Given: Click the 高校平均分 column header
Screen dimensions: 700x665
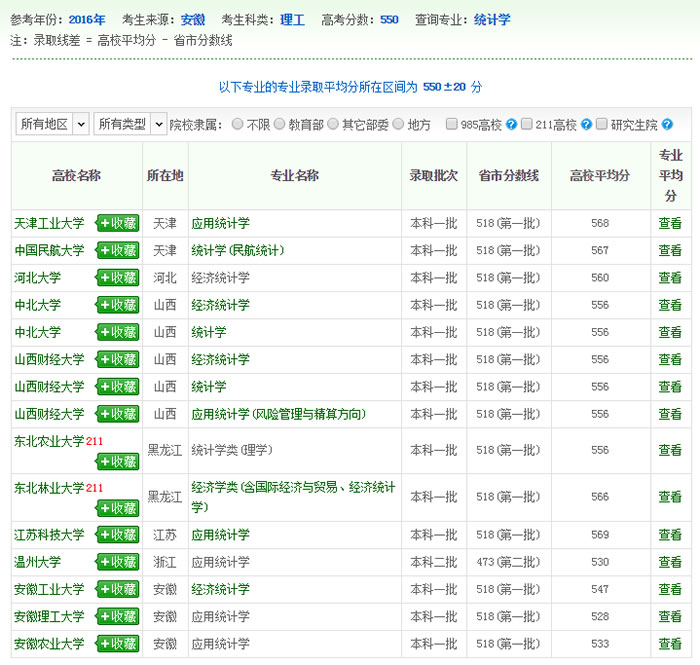Looking at the screenshot, I should [600, 175].
